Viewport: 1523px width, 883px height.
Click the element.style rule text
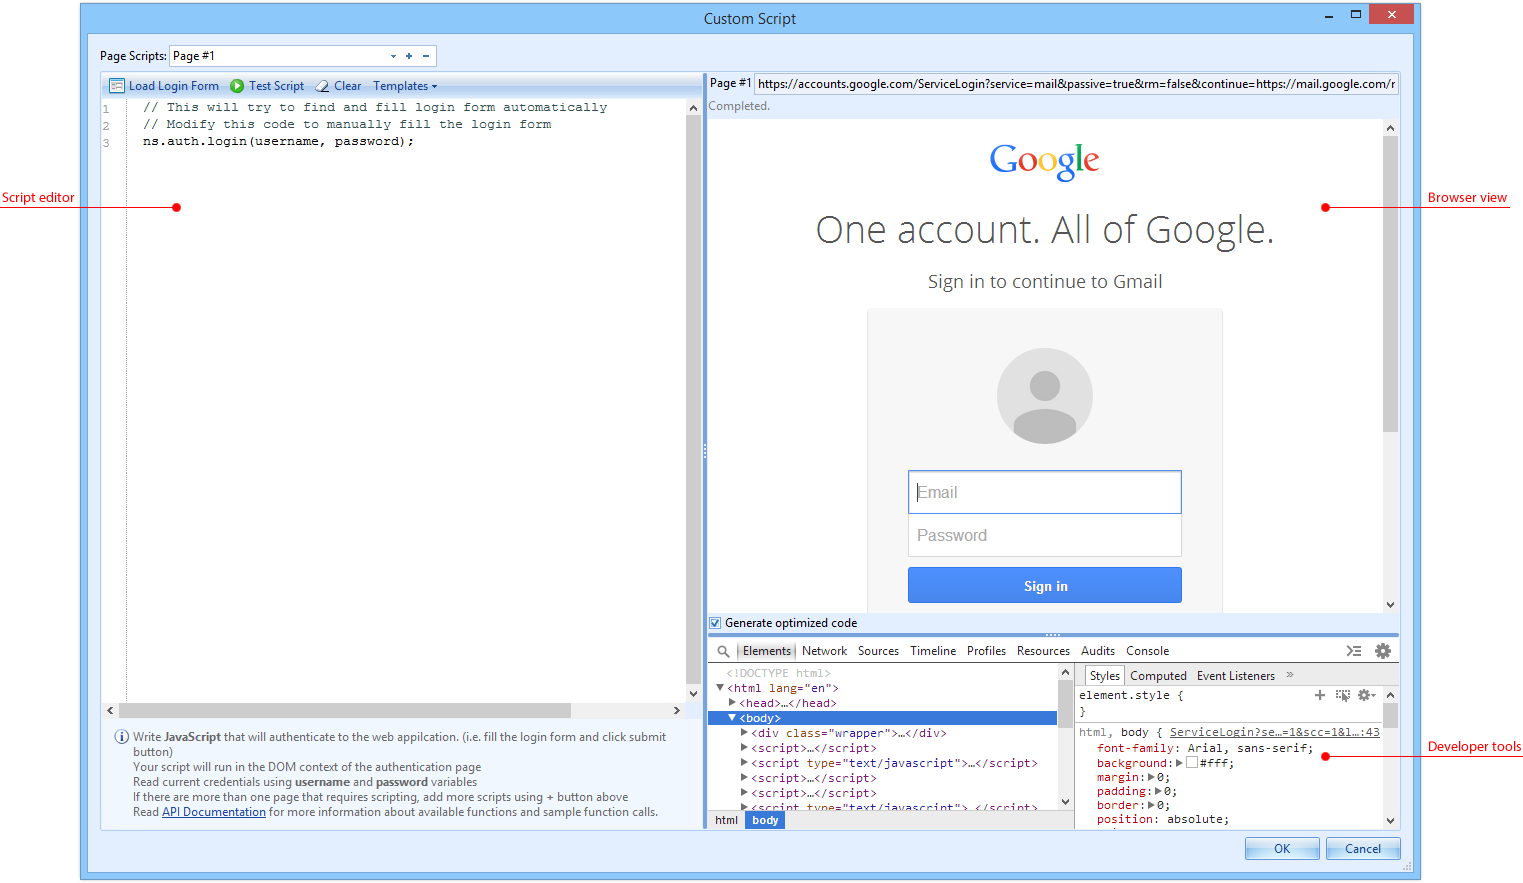pos(1131,695)
